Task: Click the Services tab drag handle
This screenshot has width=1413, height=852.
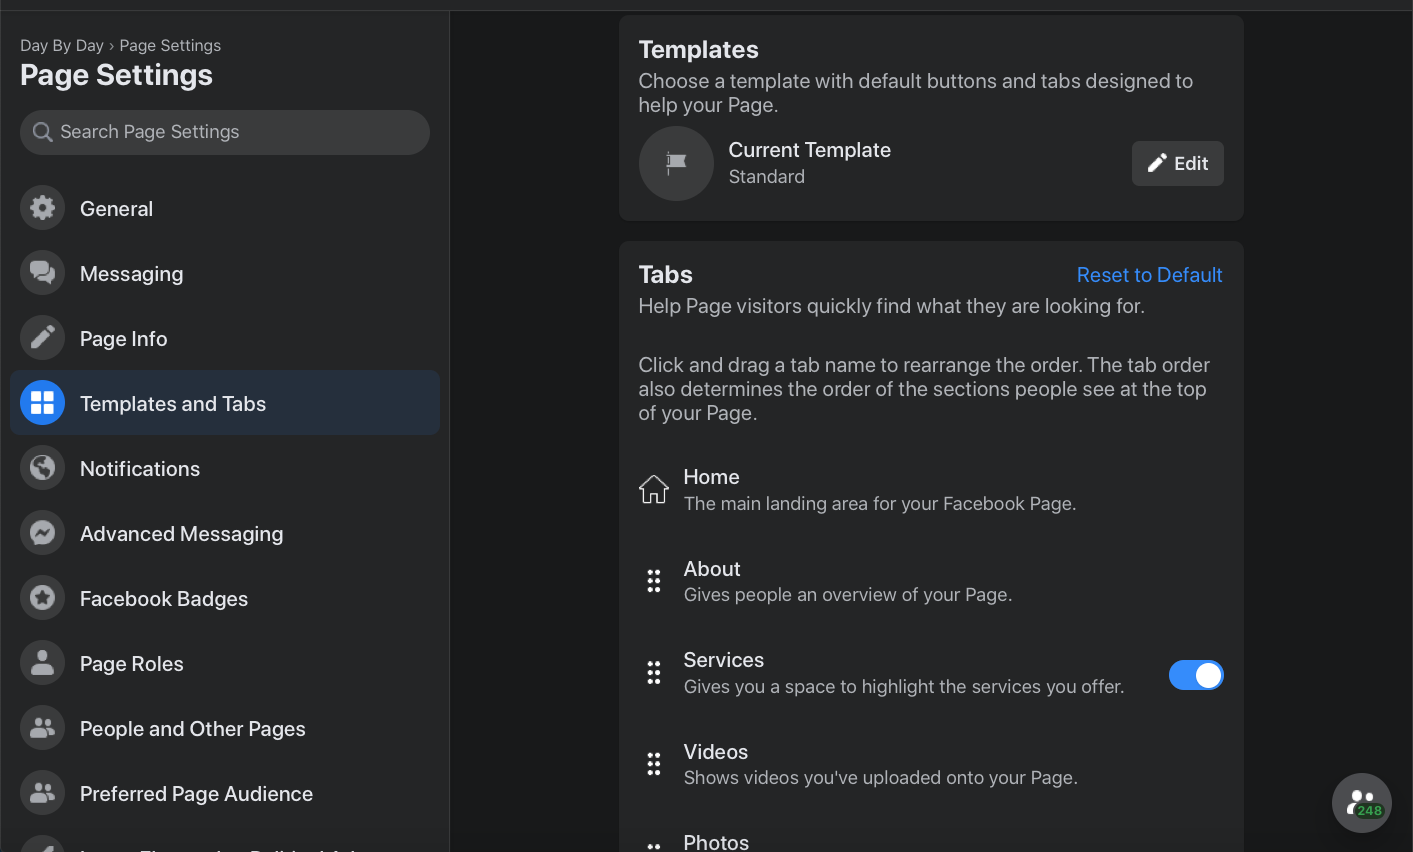Action: click(x=654, y=673)
